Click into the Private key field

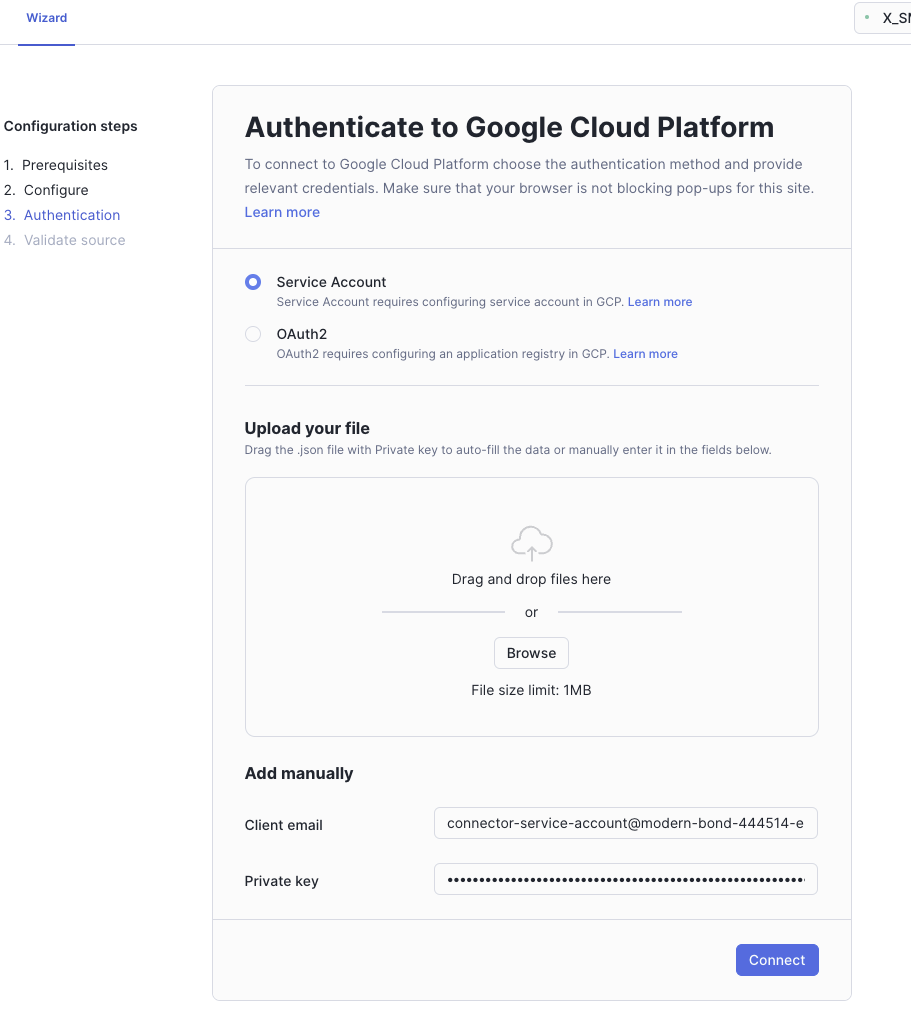click(x=625, y=879)
